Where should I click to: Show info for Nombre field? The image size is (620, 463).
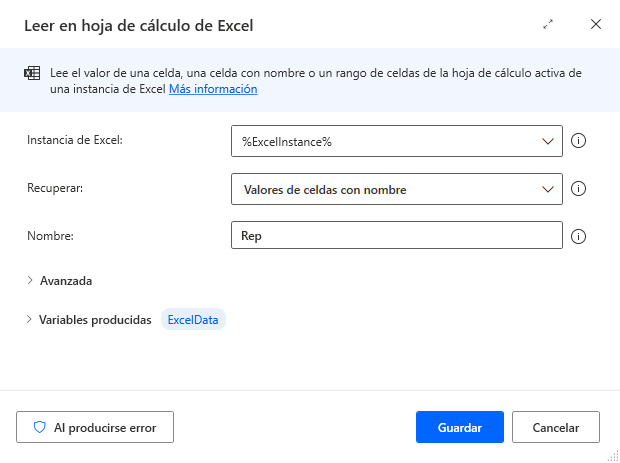point(578,236)
